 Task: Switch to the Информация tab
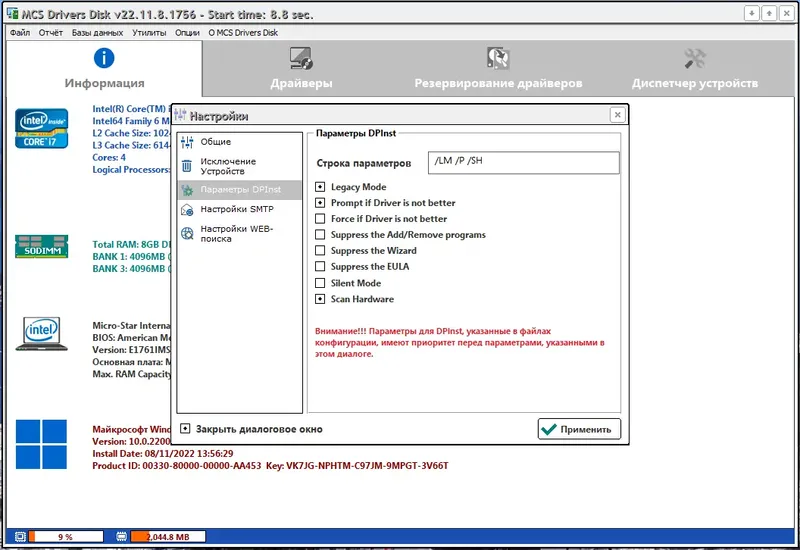104,68
